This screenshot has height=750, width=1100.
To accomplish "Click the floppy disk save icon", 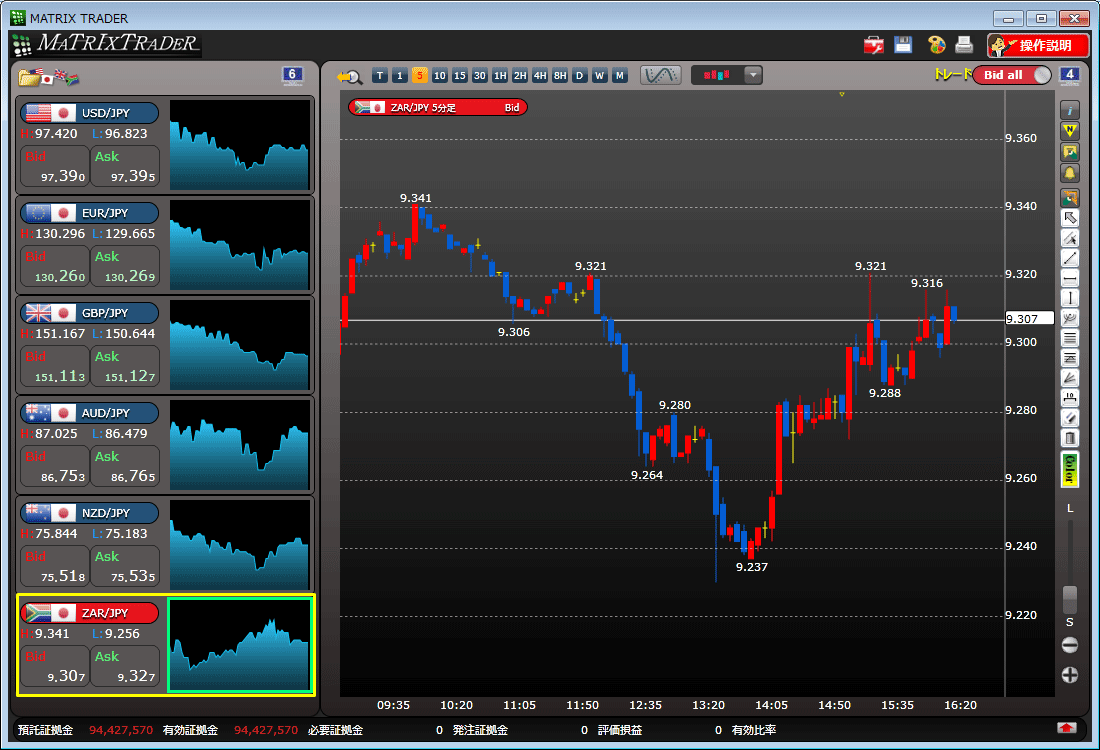I will [x=903, y=45].
